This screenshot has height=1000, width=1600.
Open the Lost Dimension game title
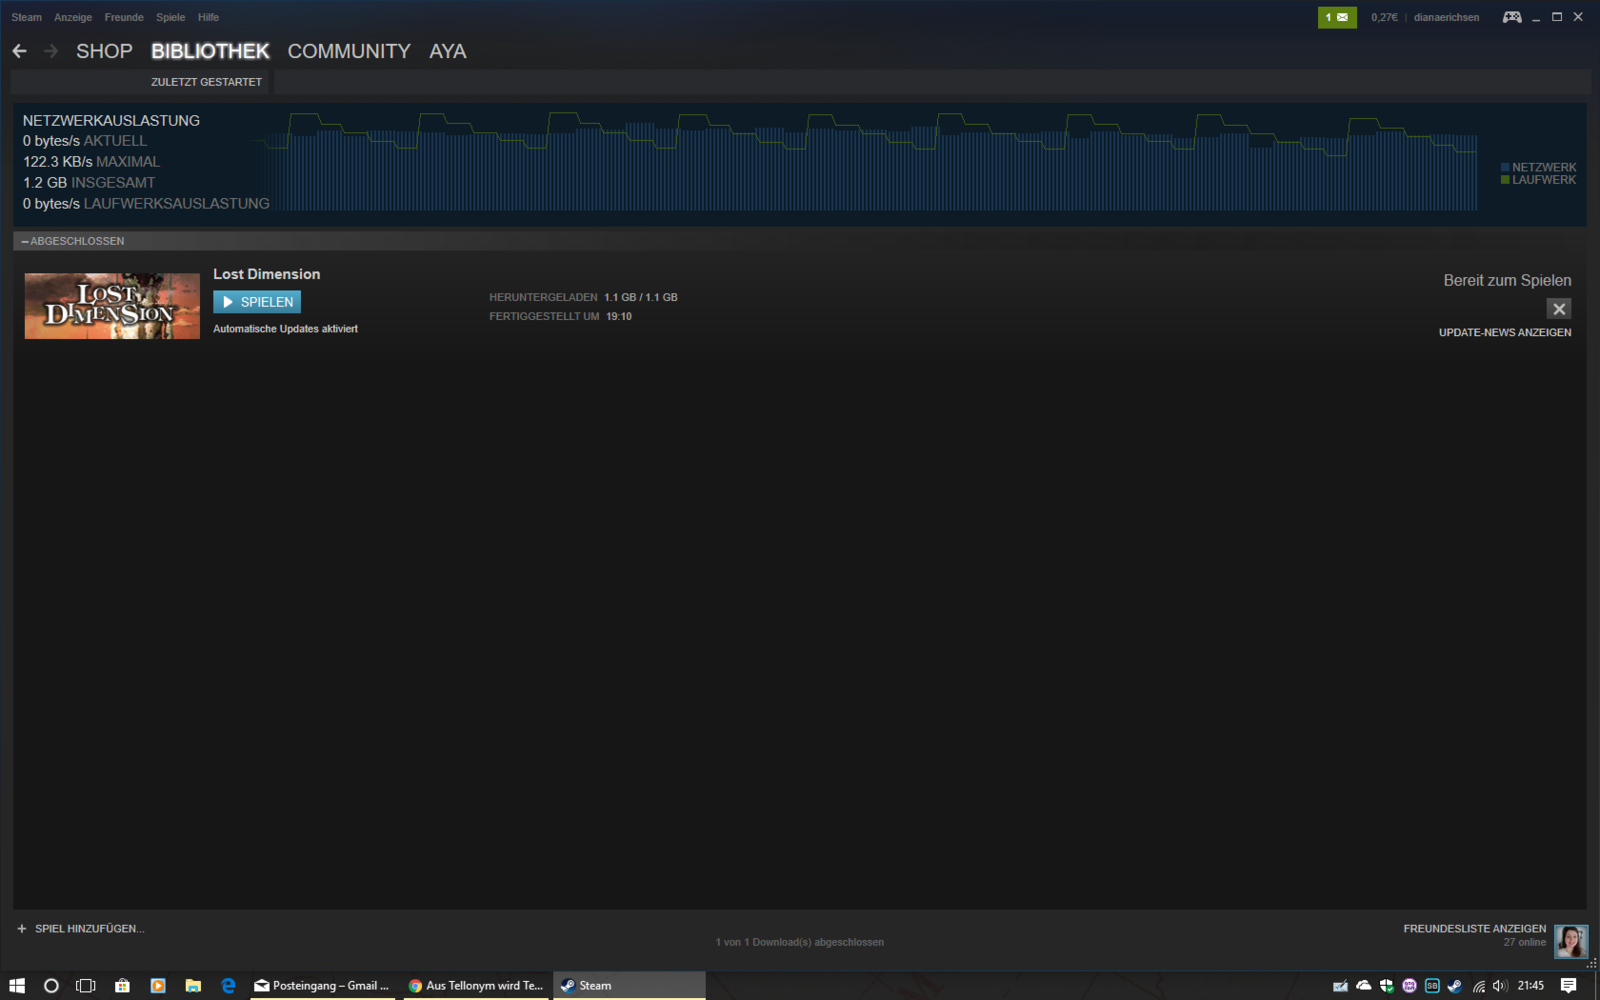[267, 274]
